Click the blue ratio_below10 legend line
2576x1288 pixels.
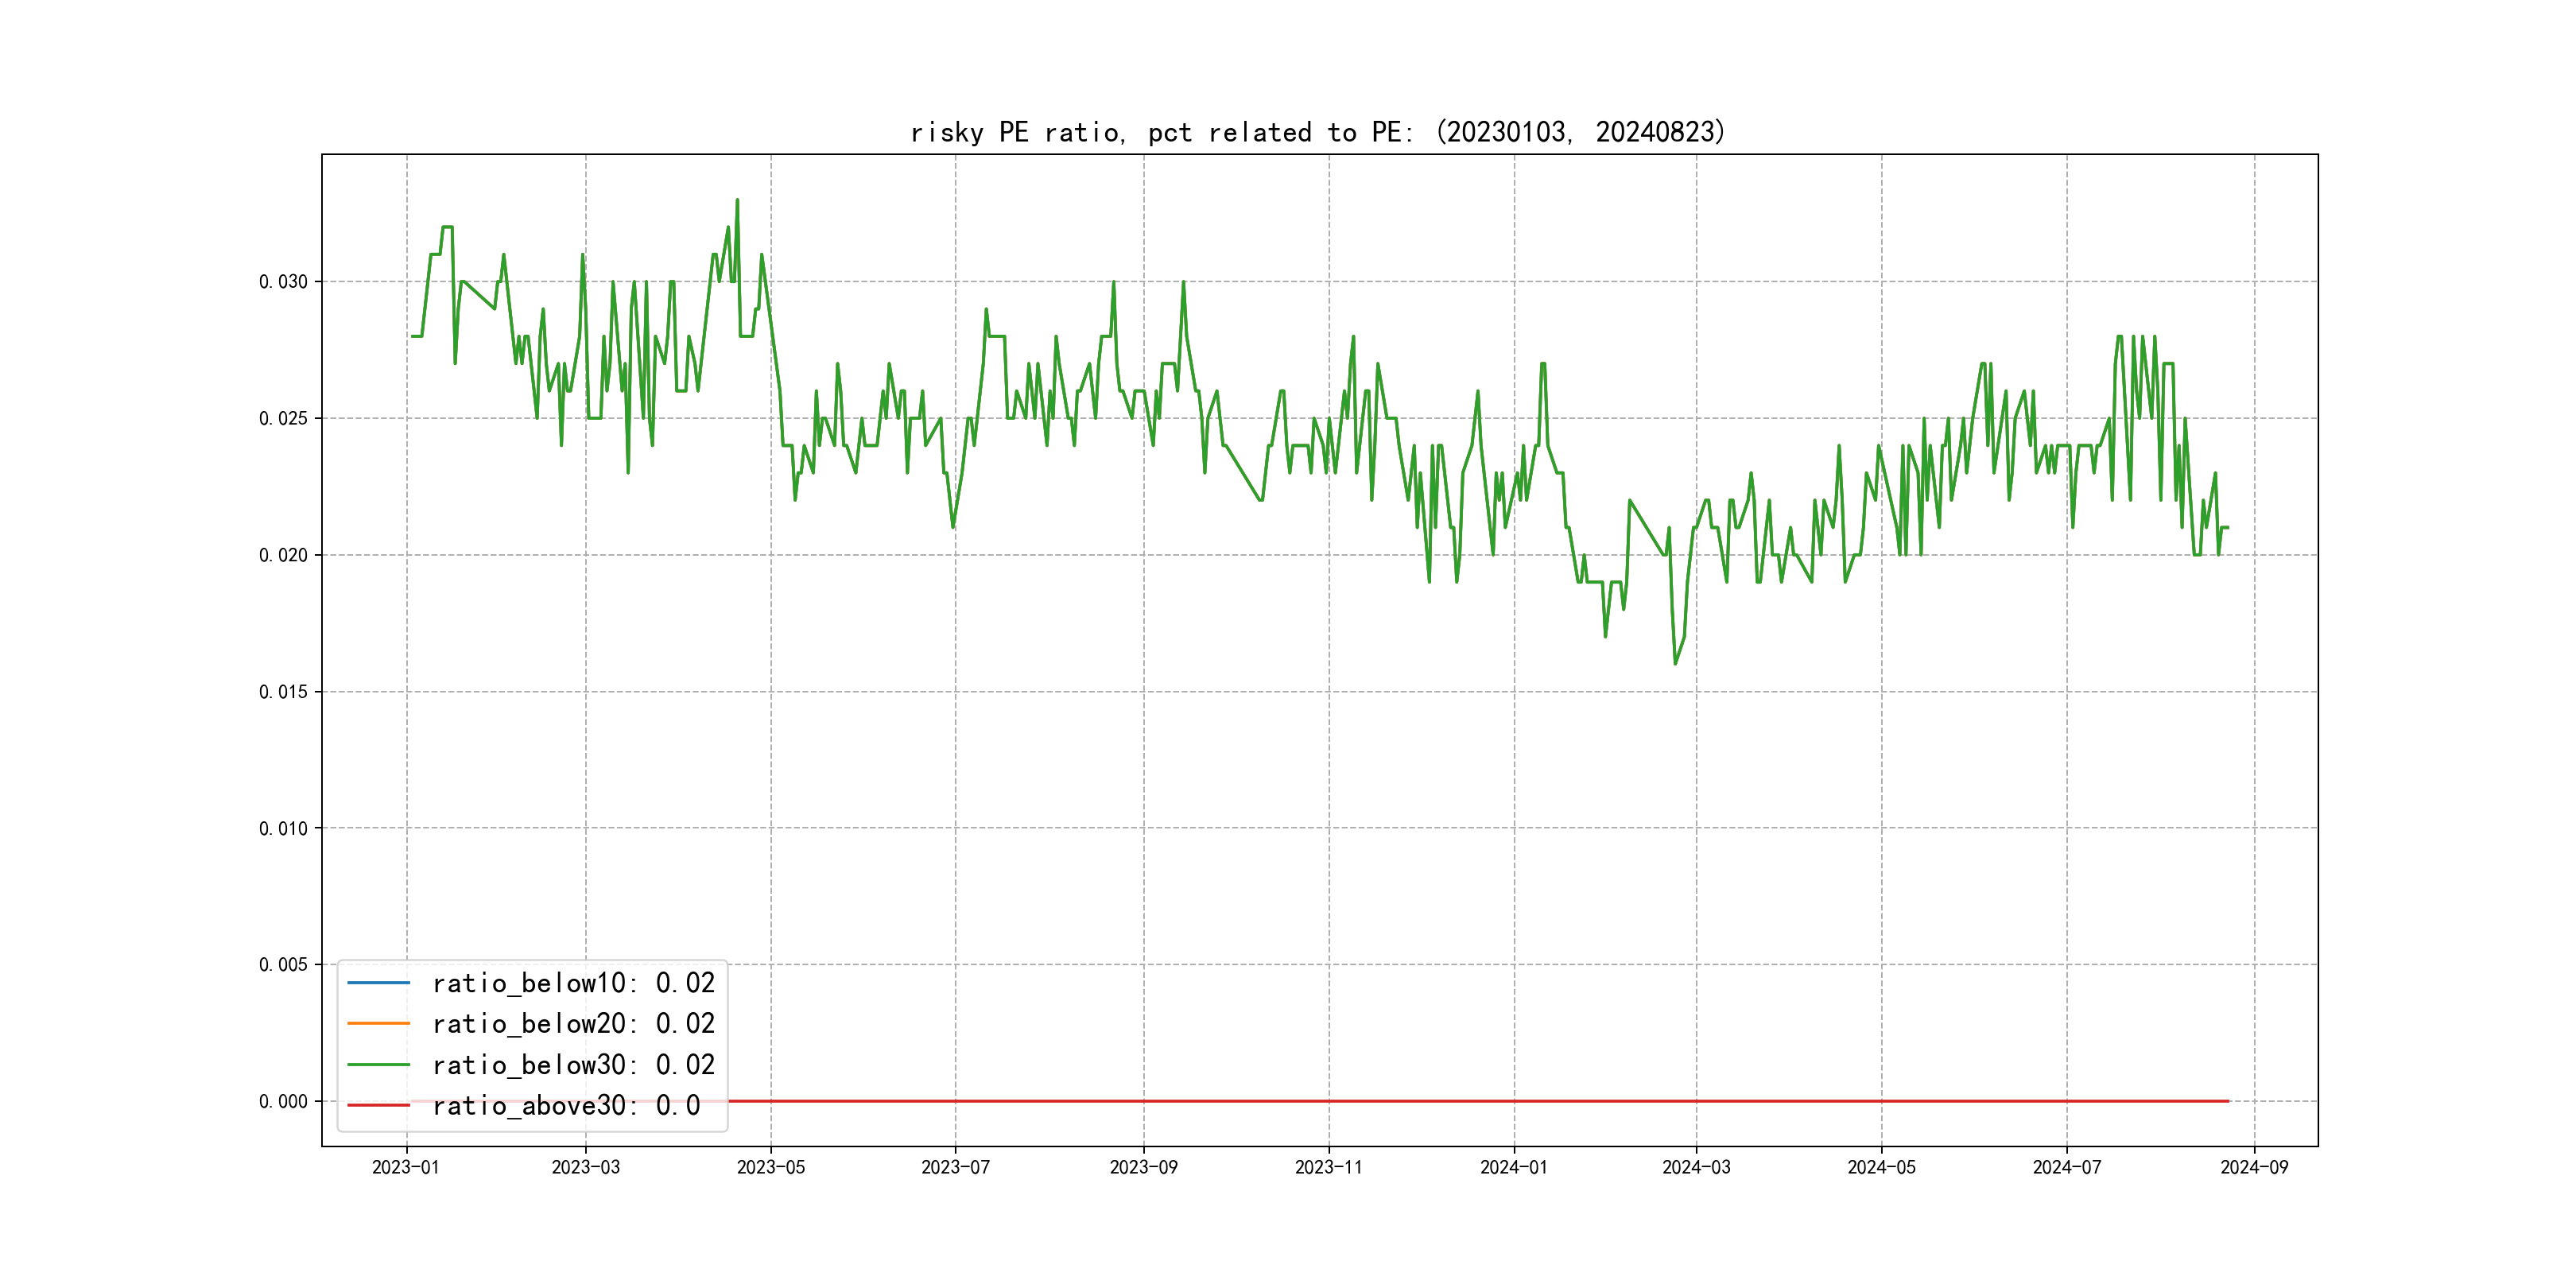[x=378, y=983]
